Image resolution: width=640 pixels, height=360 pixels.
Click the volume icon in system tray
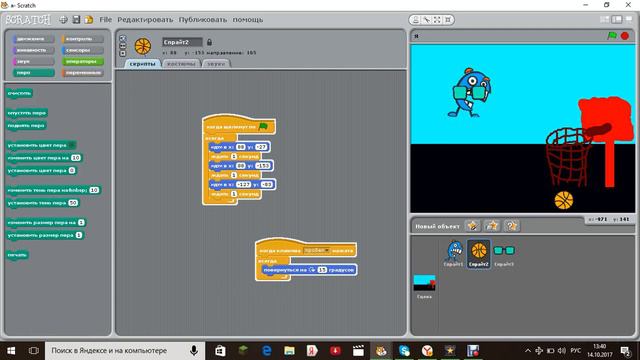click(x=562, y=351)
